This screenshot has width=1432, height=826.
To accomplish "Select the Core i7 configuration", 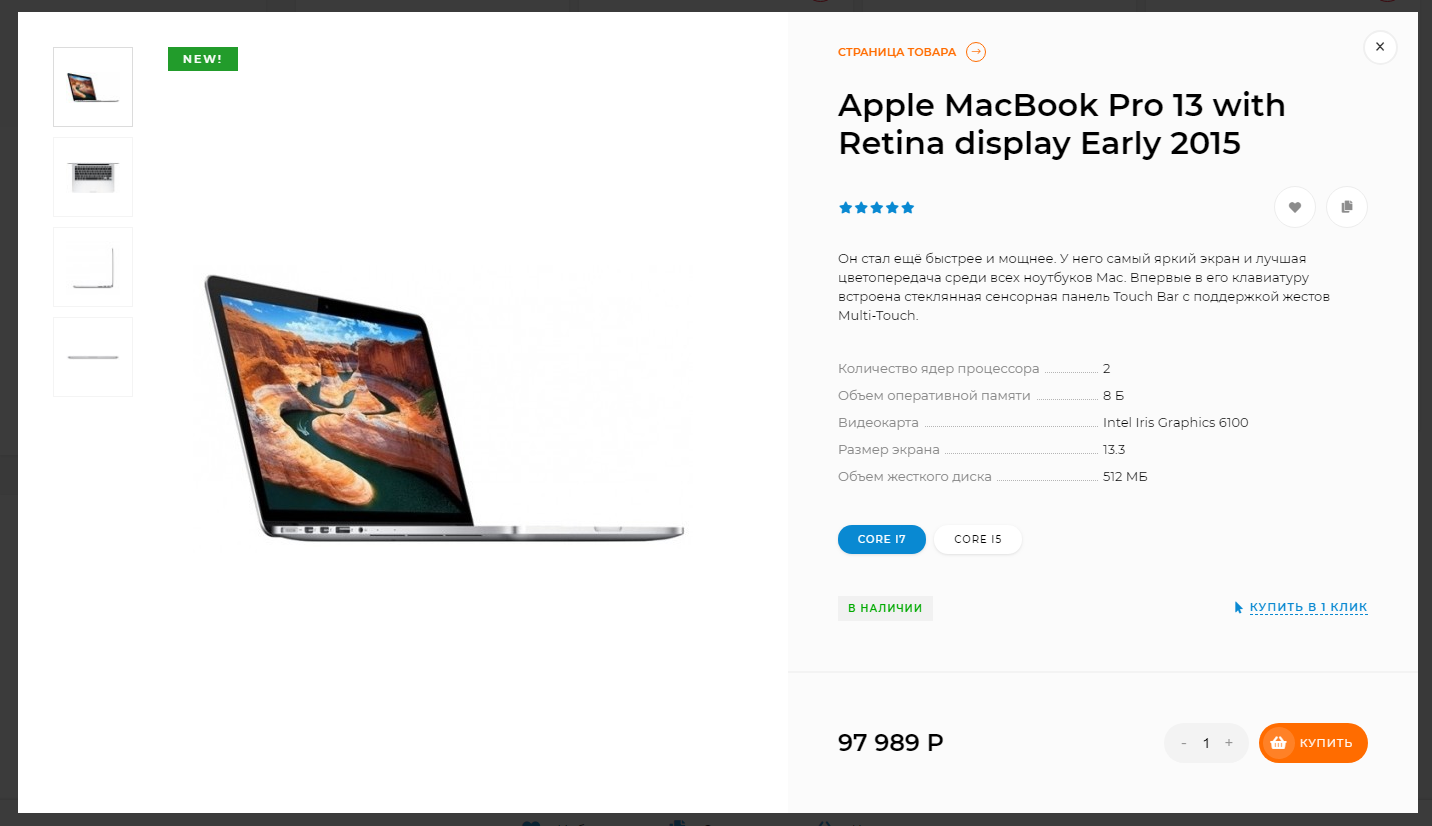I will [x=882, y=539].
